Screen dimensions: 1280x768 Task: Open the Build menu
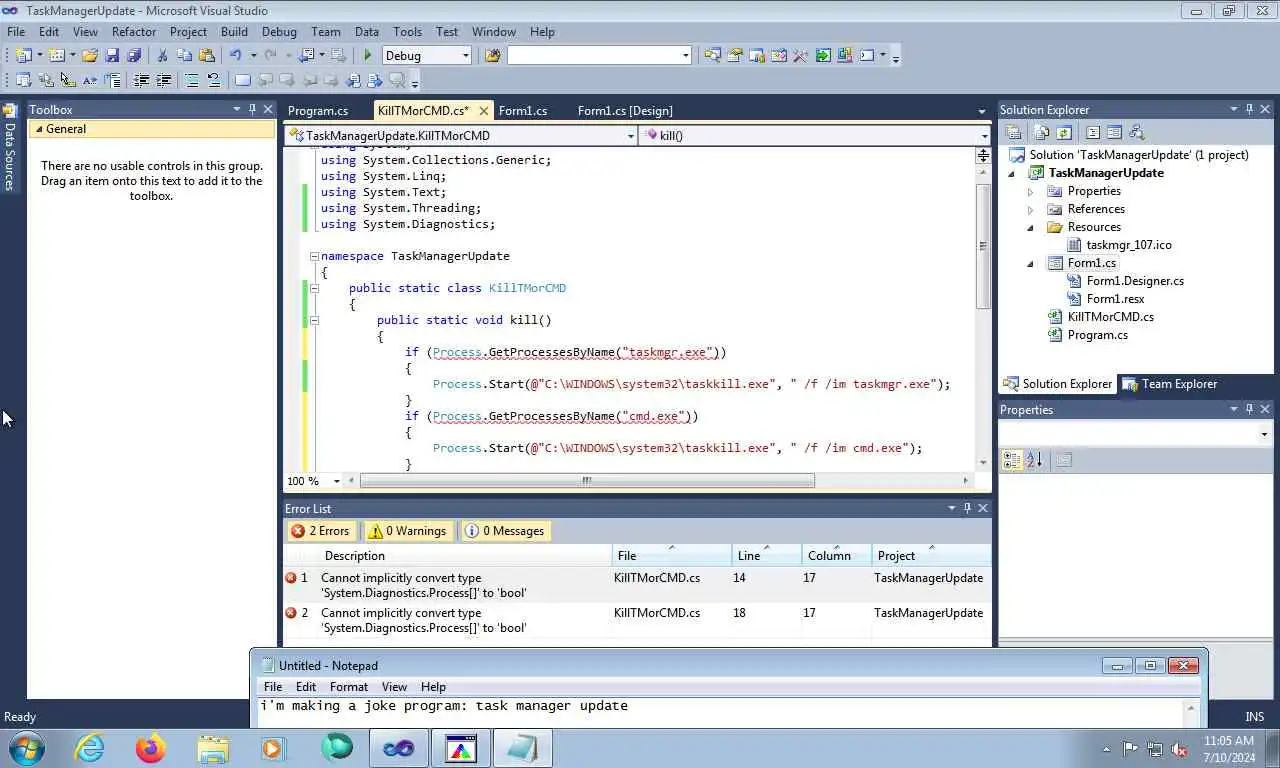pos(234,32)
